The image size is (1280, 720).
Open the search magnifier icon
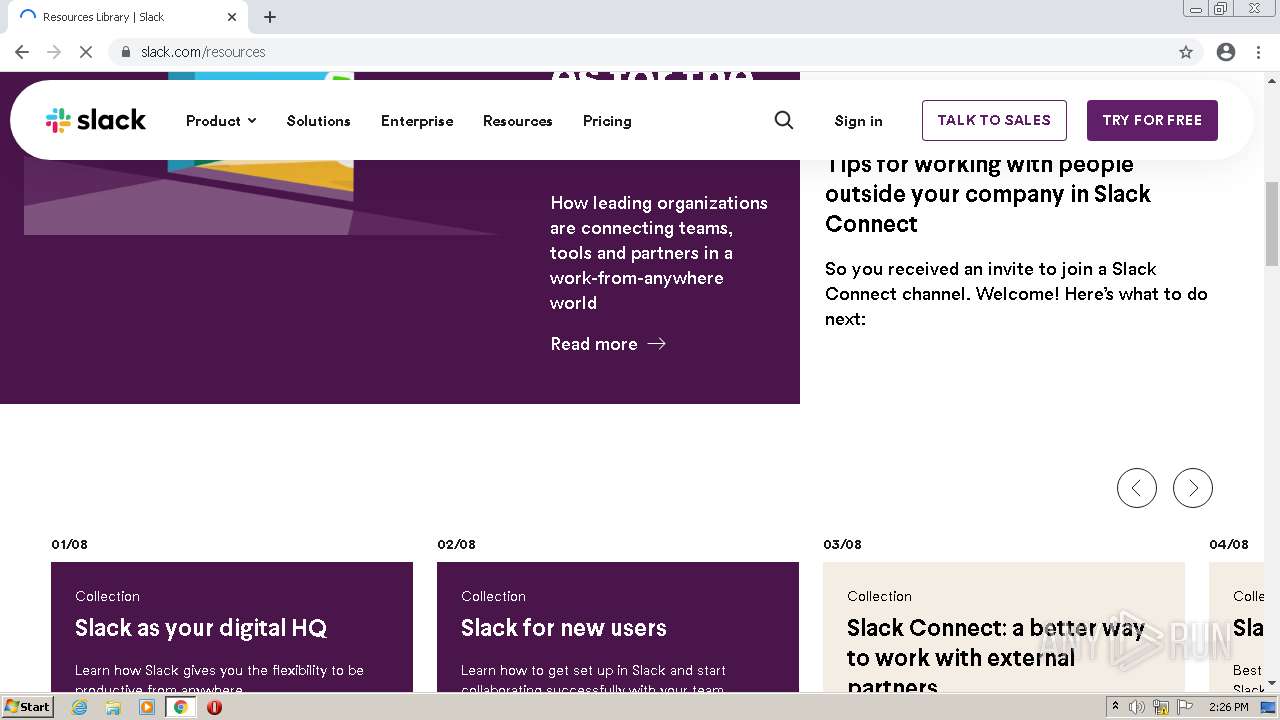pos(784,120)
